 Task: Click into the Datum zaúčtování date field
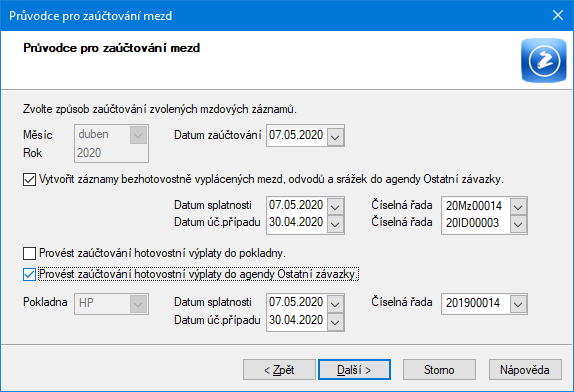(297, 135)
